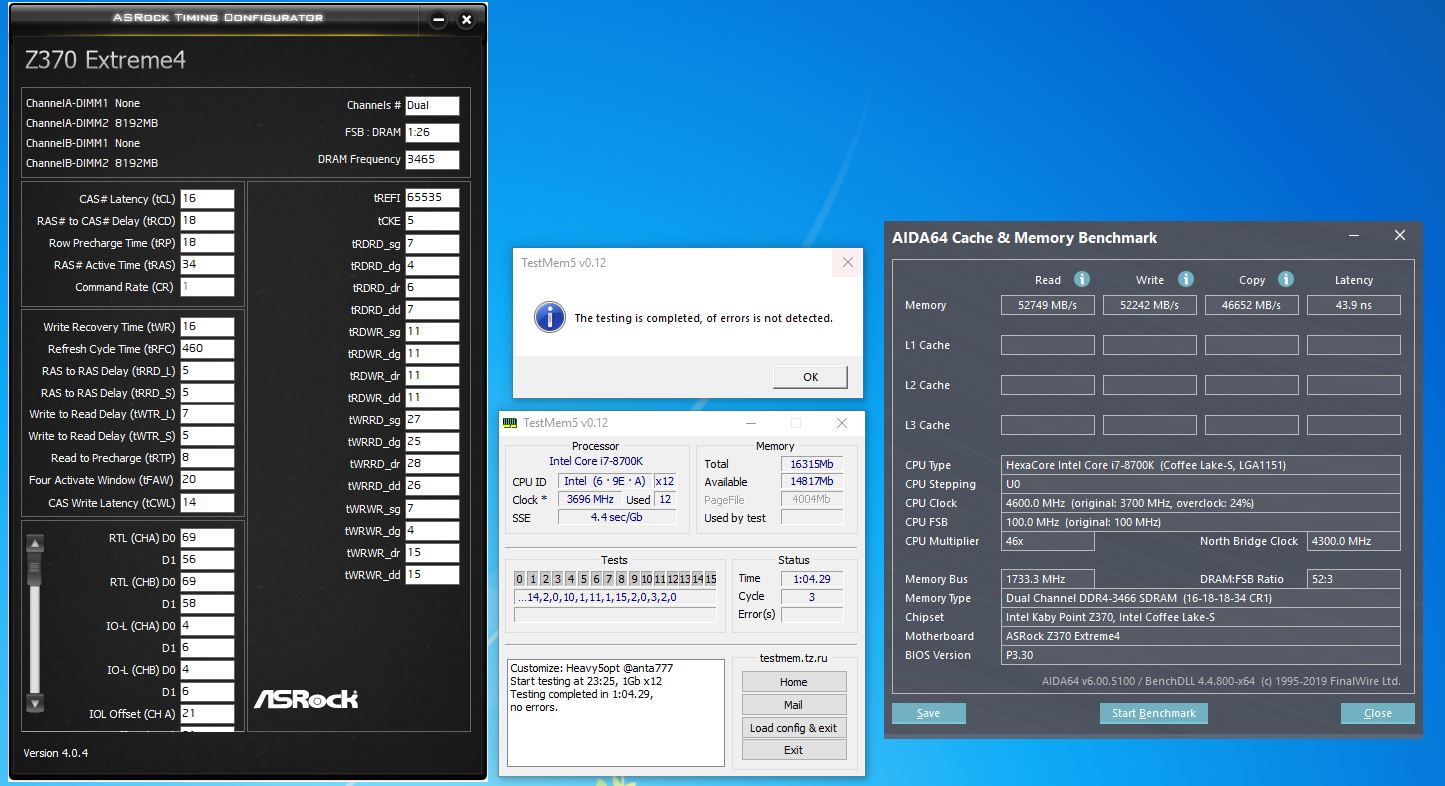Select the CAS# Latency (tCL) field
This screenshot has width=1445, height=786.
(207, 199)
